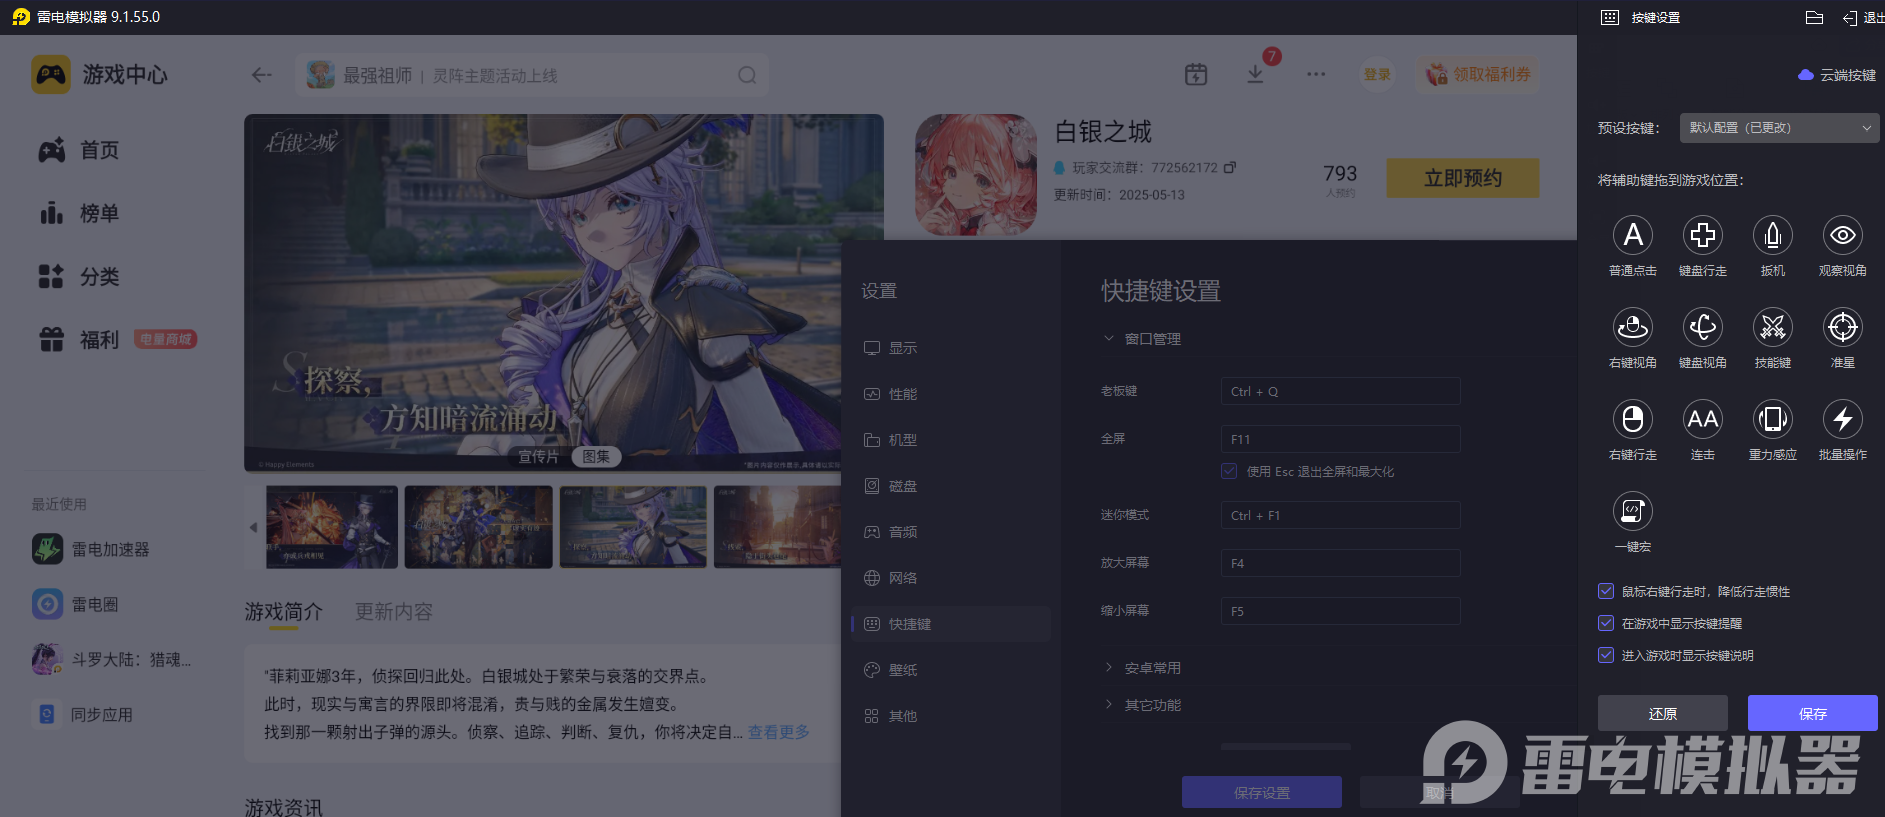Image resolution: width=1885 pixels, height=817 pixels.
Task: Toggle 进入游戏时显示按键说明 checkbox
Action: point(1606,655)
